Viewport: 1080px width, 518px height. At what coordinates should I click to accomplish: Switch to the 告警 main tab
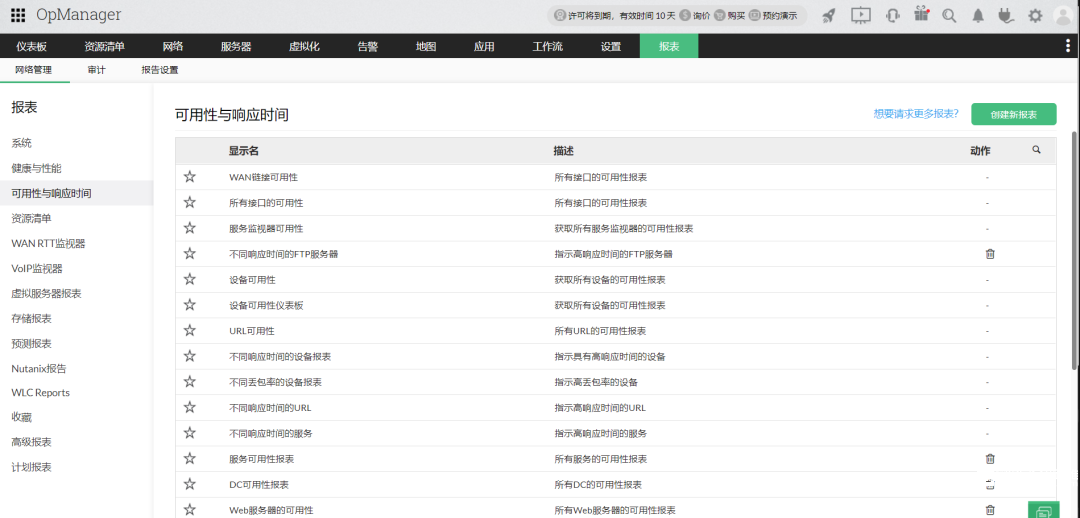[367, 47]
